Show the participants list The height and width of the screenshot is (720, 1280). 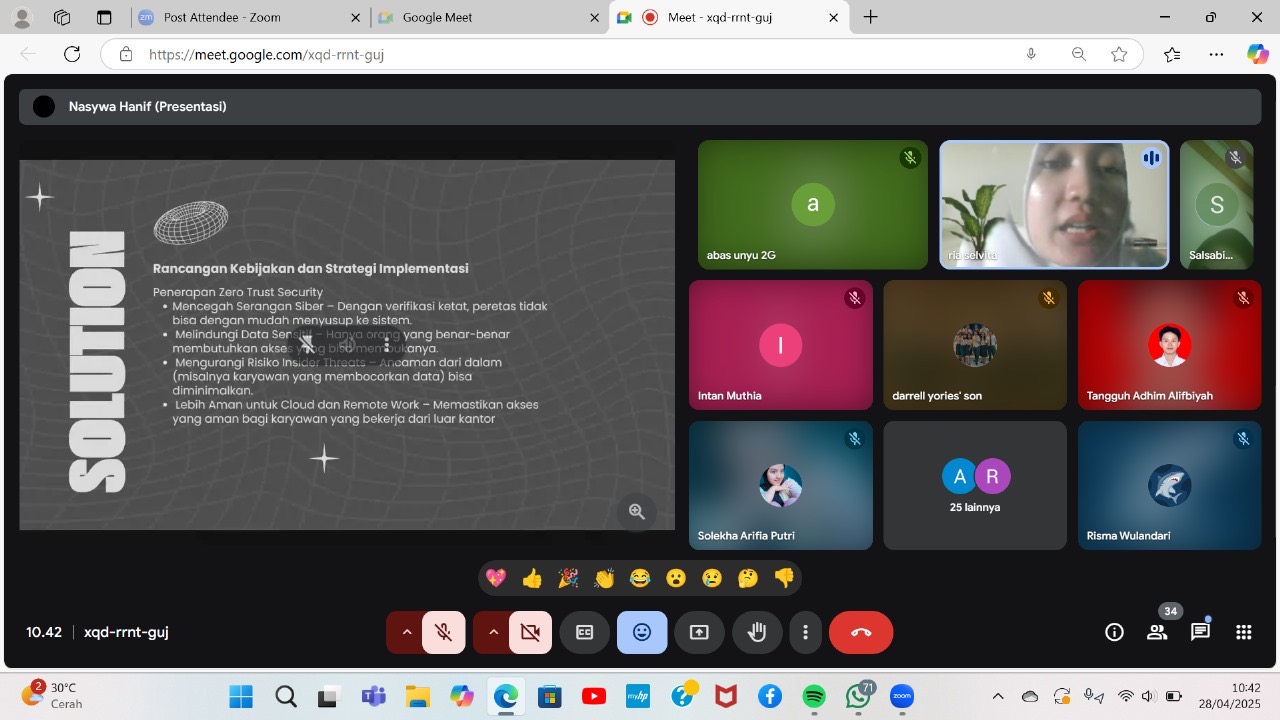coord(1157,632)
